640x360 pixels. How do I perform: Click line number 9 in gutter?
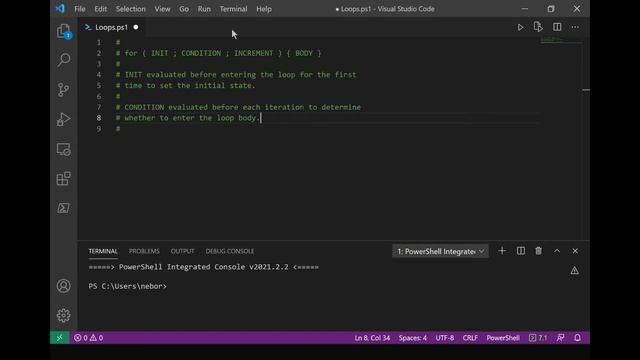coord(99,129)
